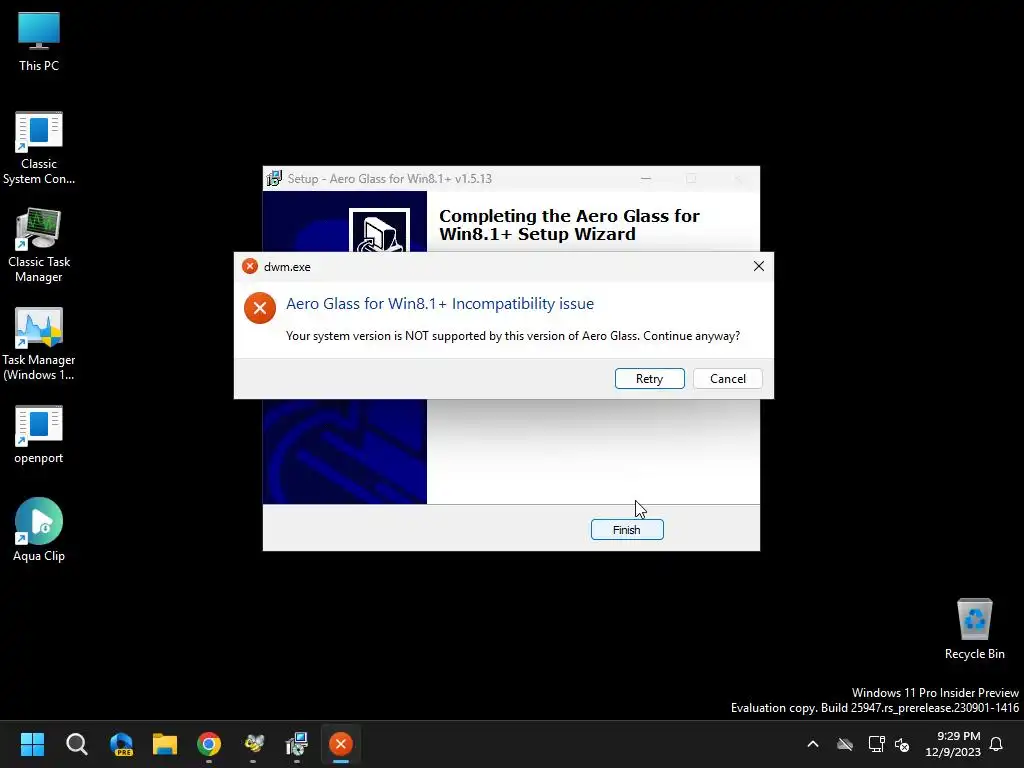Click the bee app icon in taskbar
Viewport: 1024px width, 768px height.
tap(253, 744)
